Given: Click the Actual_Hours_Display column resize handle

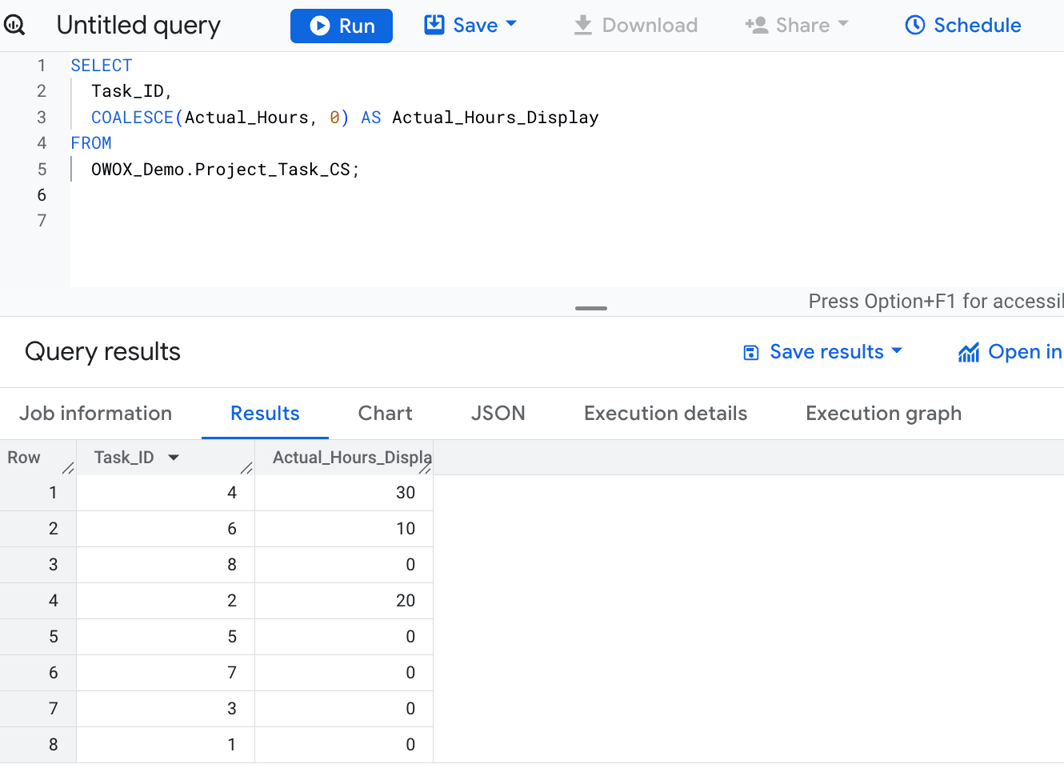Looking at the screenshot, I should (425, 467).
